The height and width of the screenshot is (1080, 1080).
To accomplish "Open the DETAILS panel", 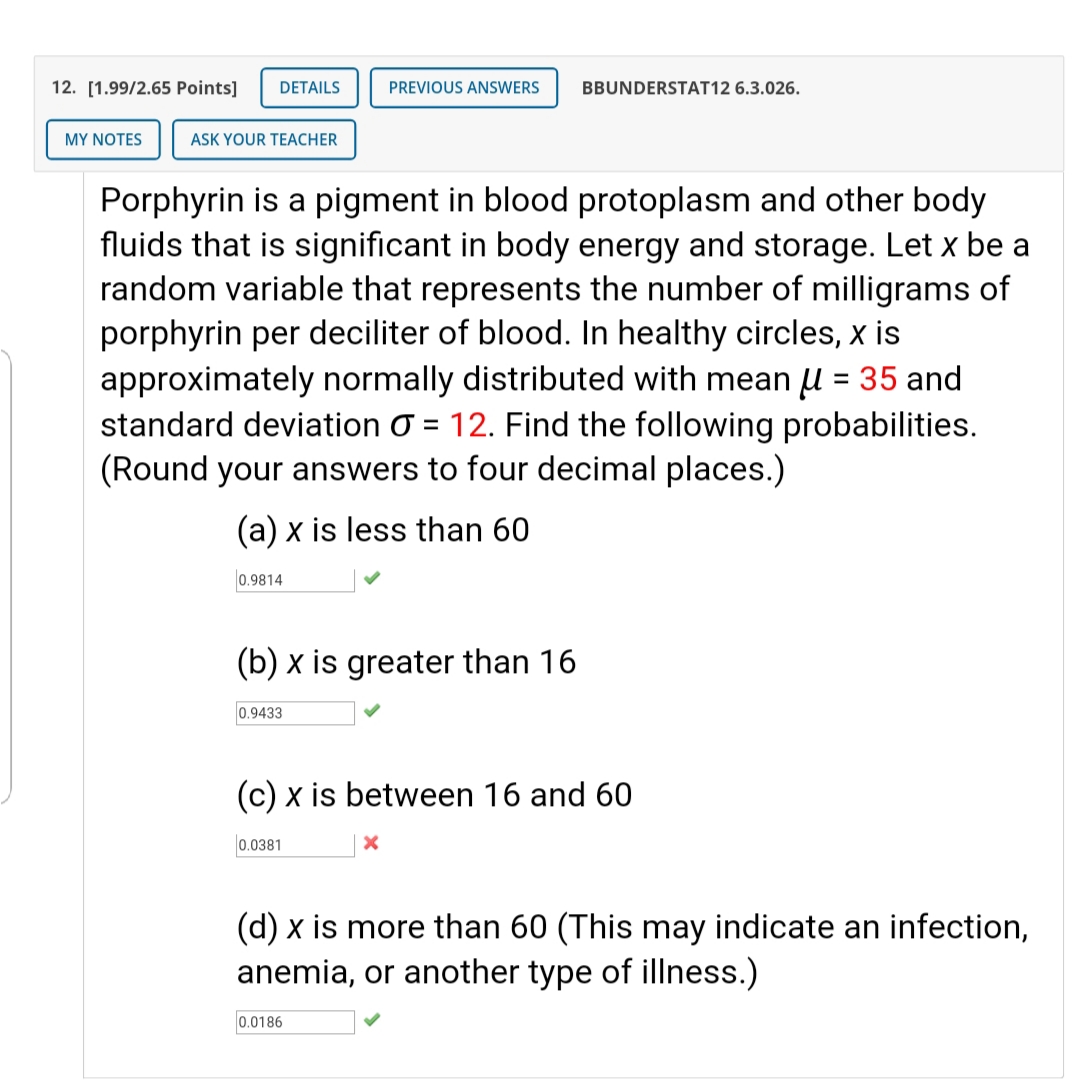I will tap(309, 88).
